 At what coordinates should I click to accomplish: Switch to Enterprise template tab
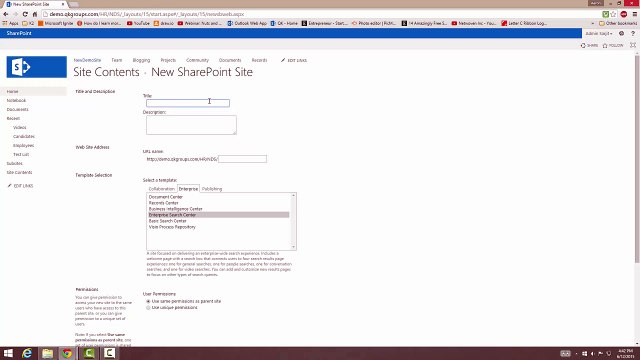coord(188,189)
